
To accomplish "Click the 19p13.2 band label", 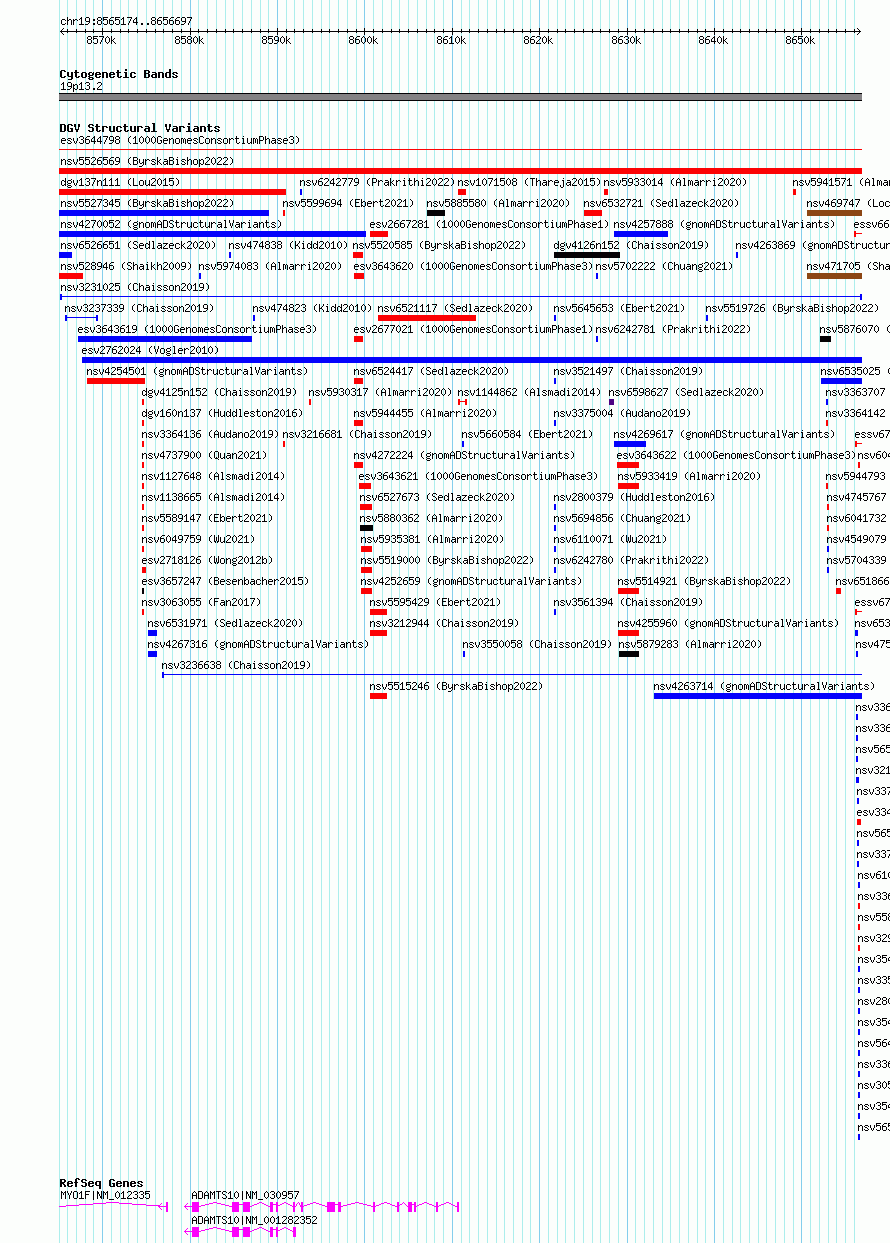I will tap(81, 87).
